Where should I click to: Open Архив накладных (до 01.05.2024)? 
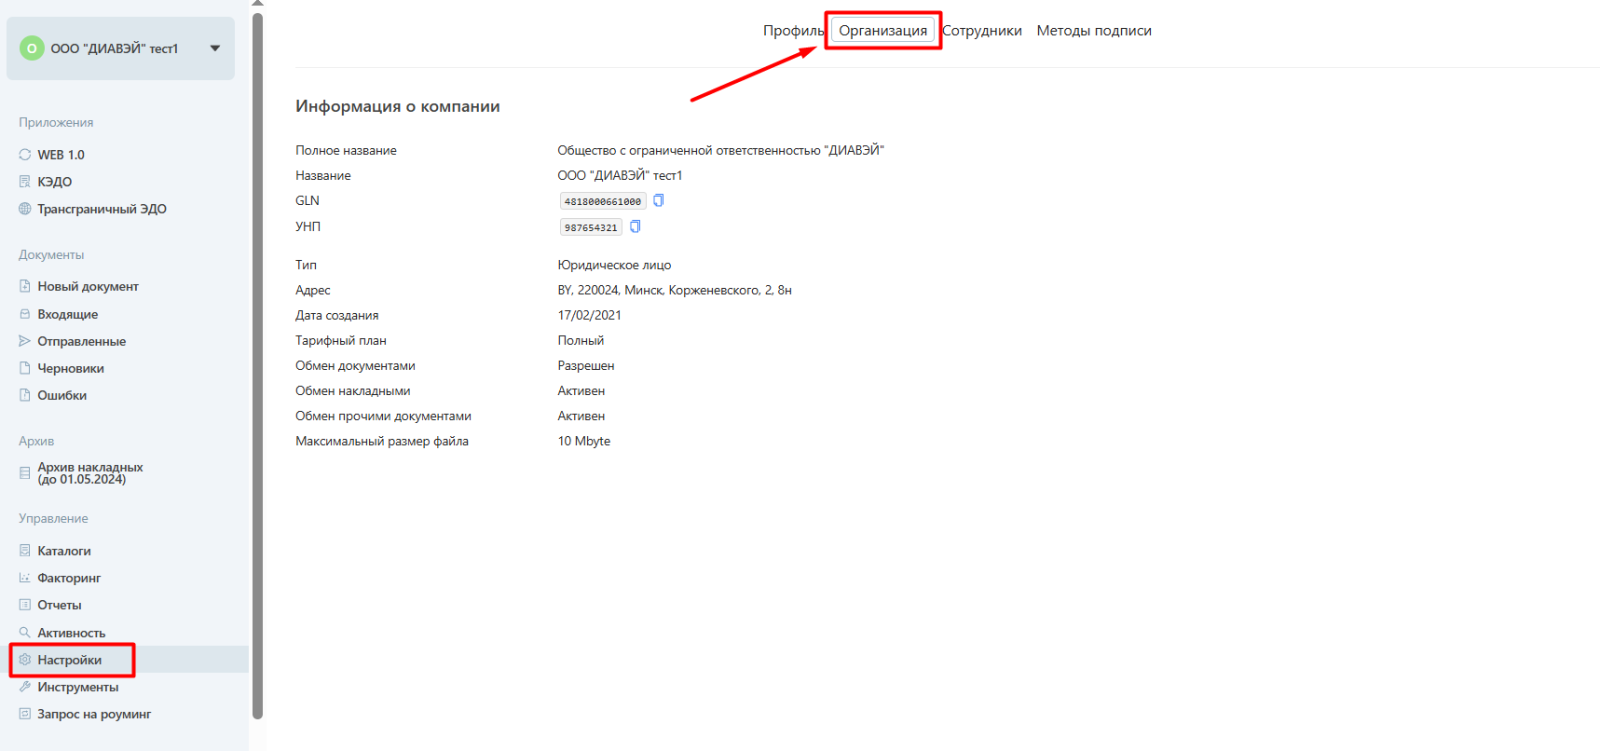pyautogui.click(x=90, y=473)
